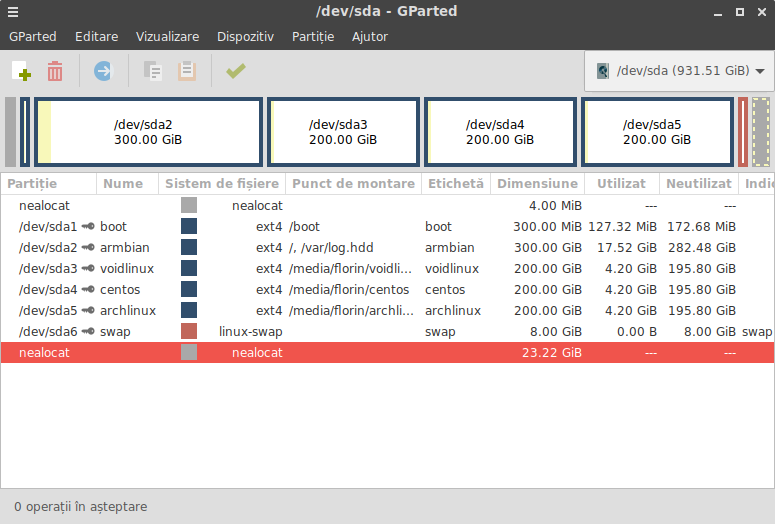Image resolution: width=775 pixels, height=524 pixels.
Task: Click the key icon next to /dev/sda2
Action: tap(88, 247)
